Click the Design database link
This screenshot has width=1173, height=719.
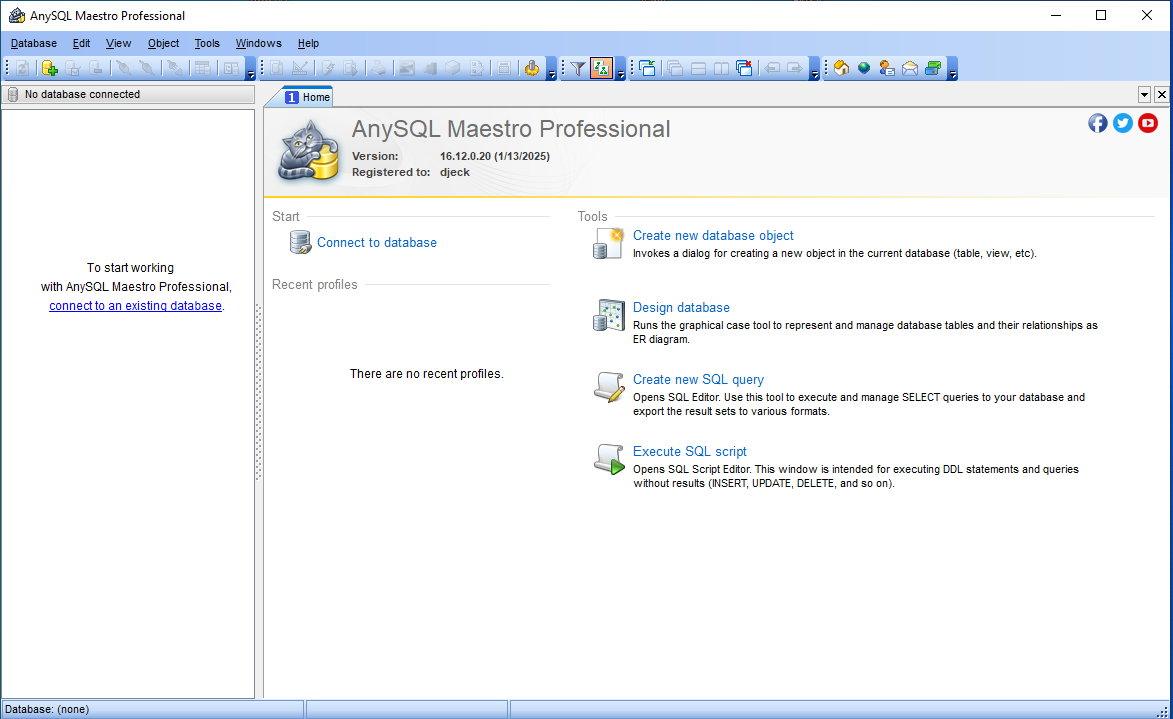(681, 308)
